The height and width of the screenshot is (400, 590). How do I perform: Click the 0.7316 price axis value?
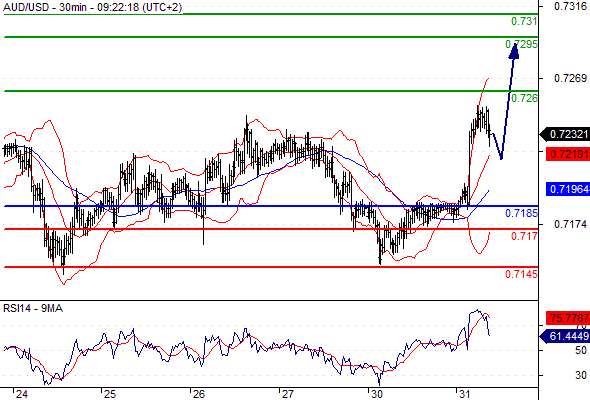point(570,6)
